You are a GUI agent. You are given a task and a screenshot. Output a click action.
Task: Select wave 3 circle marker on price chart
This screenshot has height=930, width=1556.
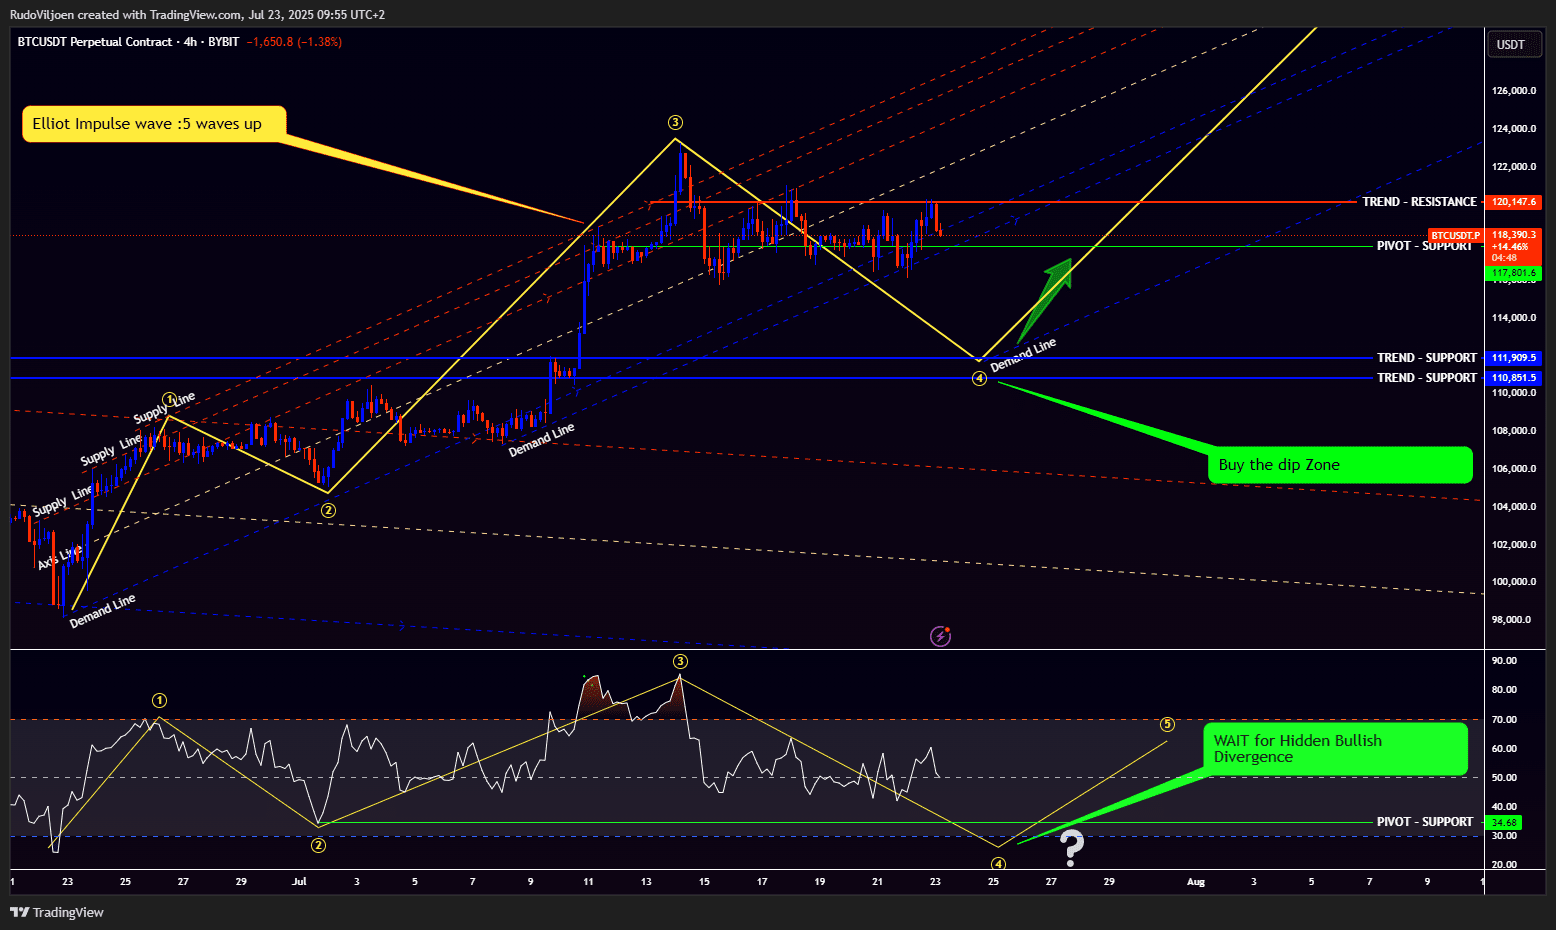(x=676, y=122)
